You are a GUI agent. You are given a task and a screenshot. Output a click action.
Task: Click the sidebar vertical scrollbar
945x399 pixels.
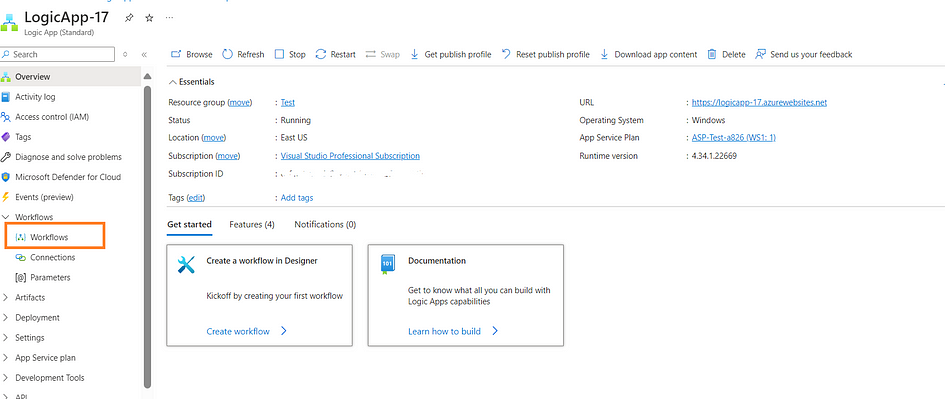coord(147,235)
